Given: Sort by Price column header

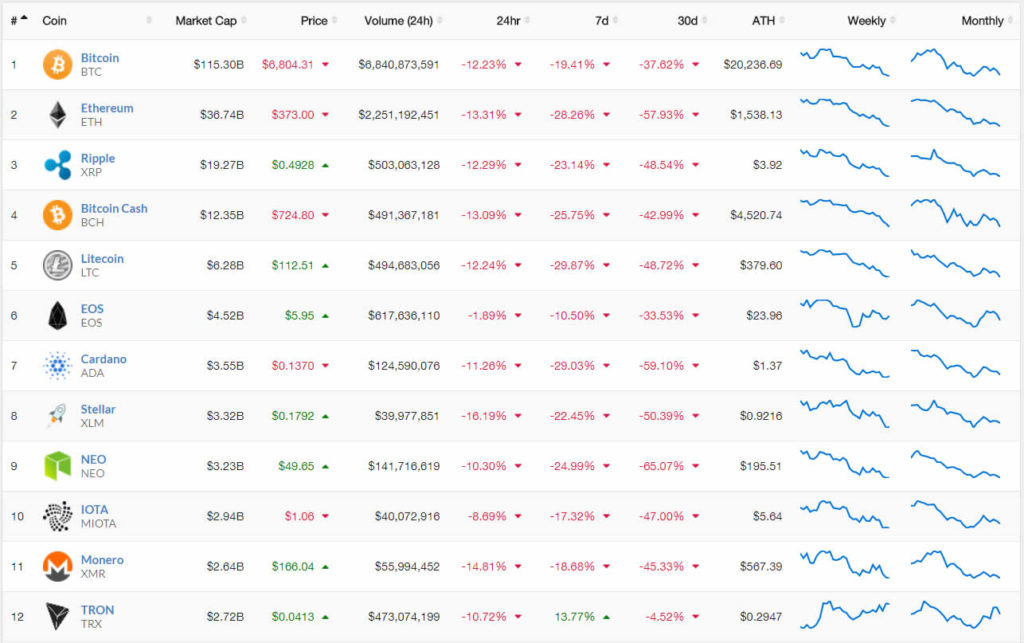Looking at the screenshot, I should (313, 21).
